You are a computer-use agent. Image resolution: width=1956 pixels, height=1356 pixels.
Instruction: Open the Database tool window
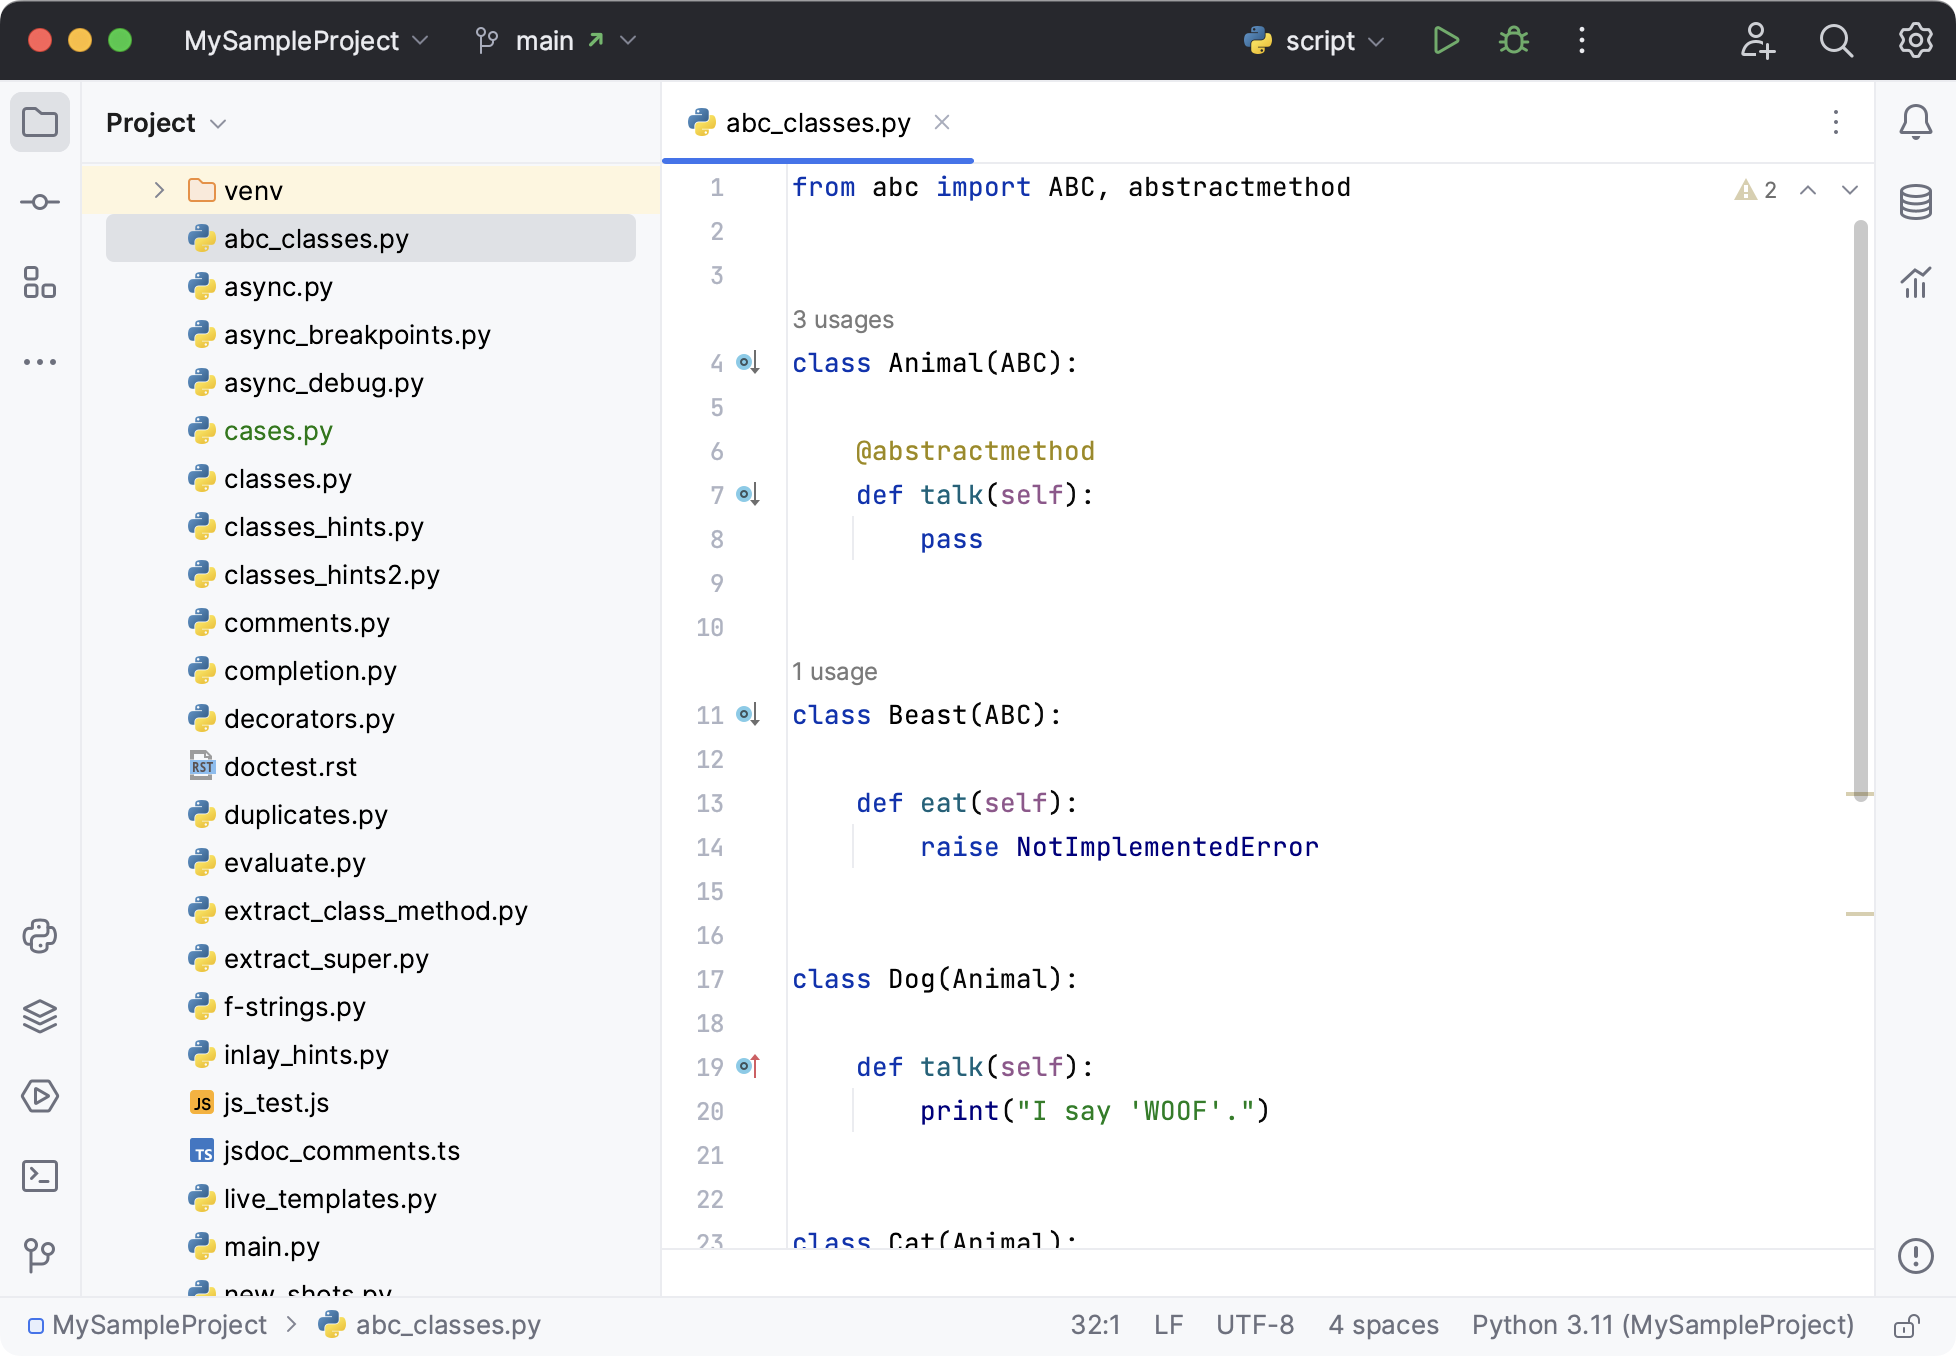click(x=1915, y=202)
